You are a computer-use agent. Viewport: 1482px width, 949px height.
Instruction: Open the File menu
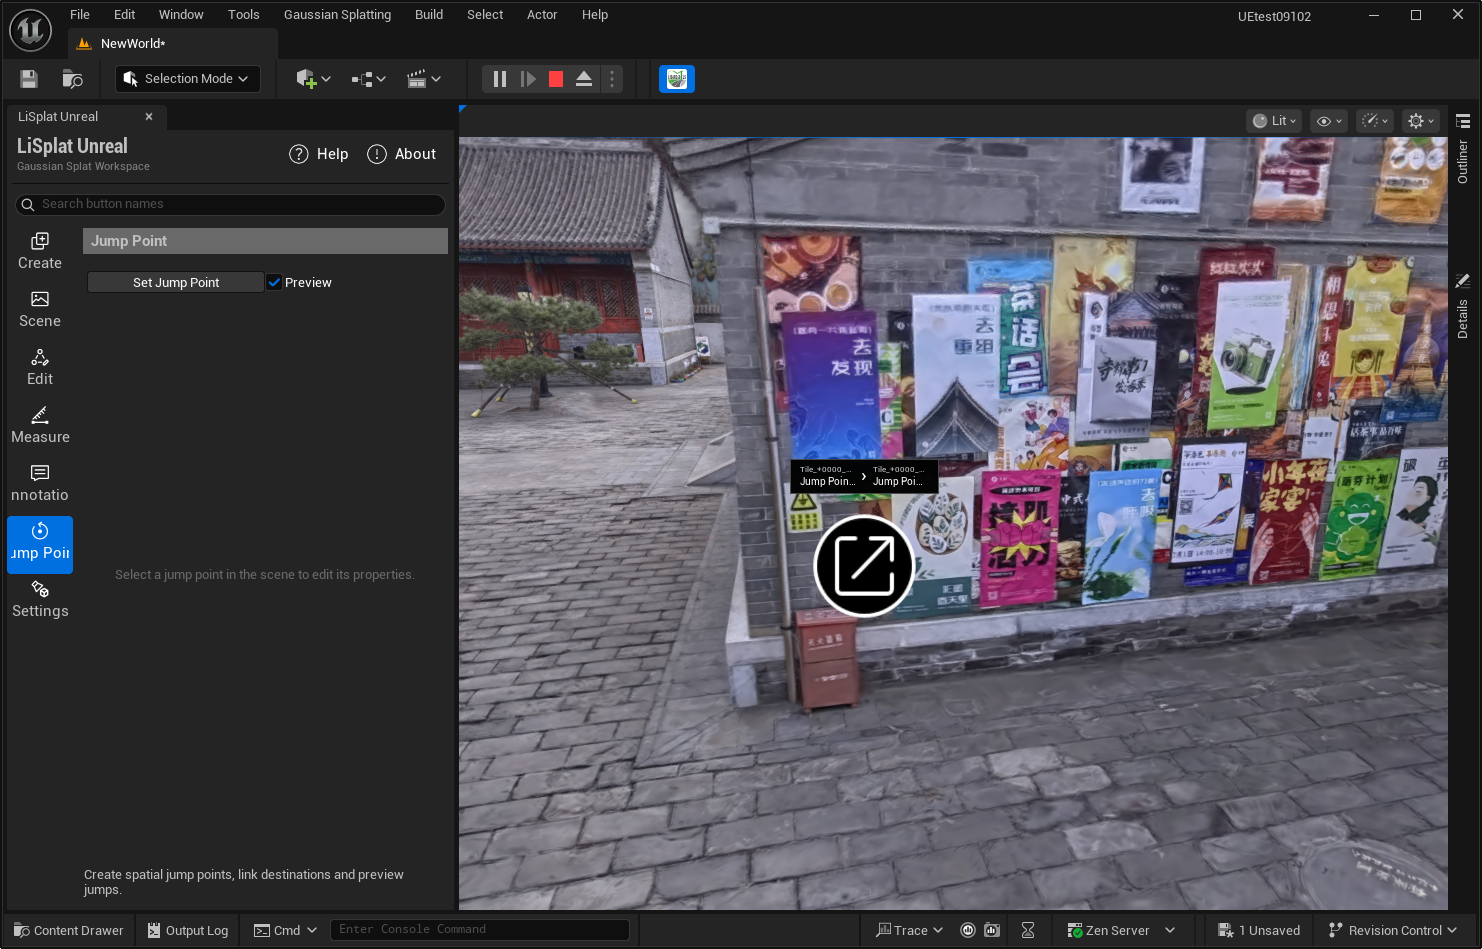point(80,15)
